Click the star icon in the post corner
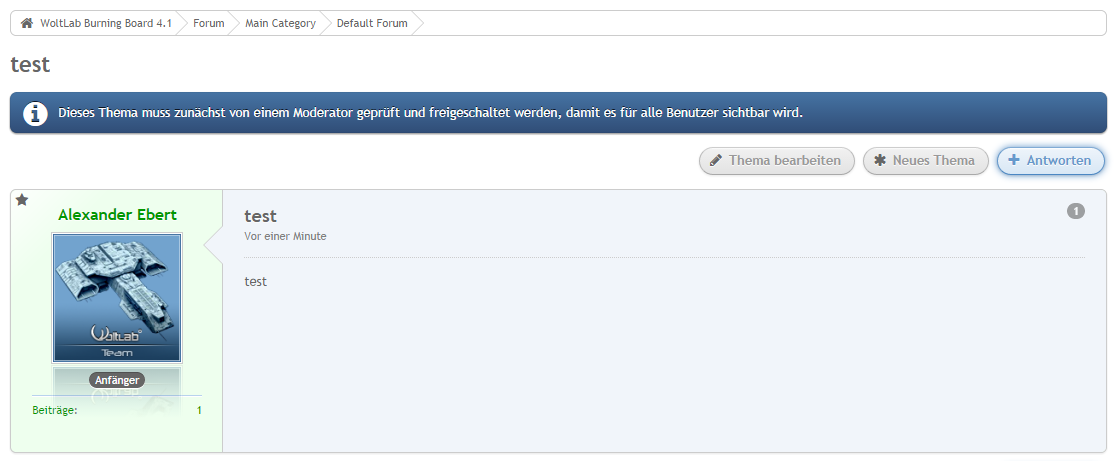 click(x=22, y=200)
